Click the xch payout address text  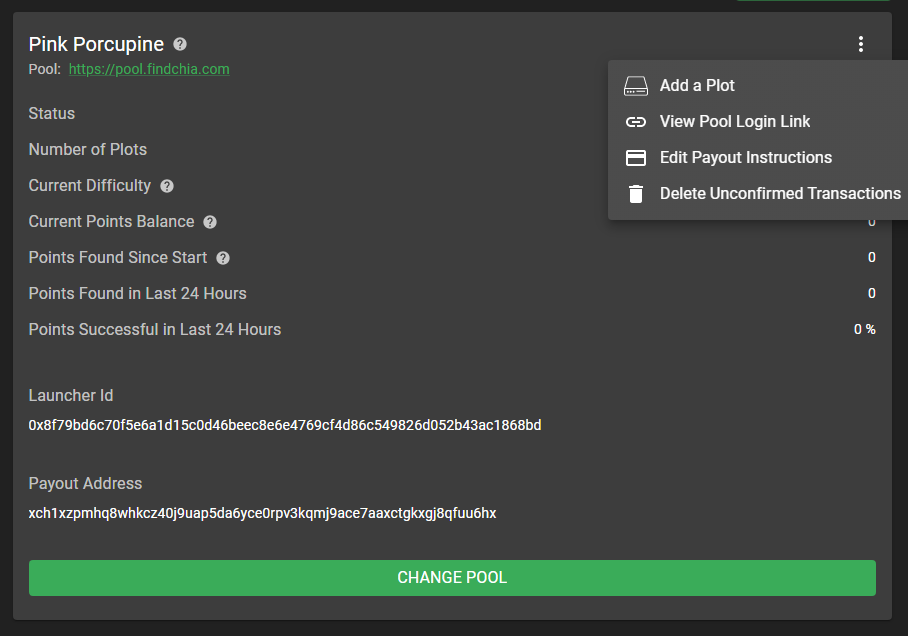click(262, 513)
